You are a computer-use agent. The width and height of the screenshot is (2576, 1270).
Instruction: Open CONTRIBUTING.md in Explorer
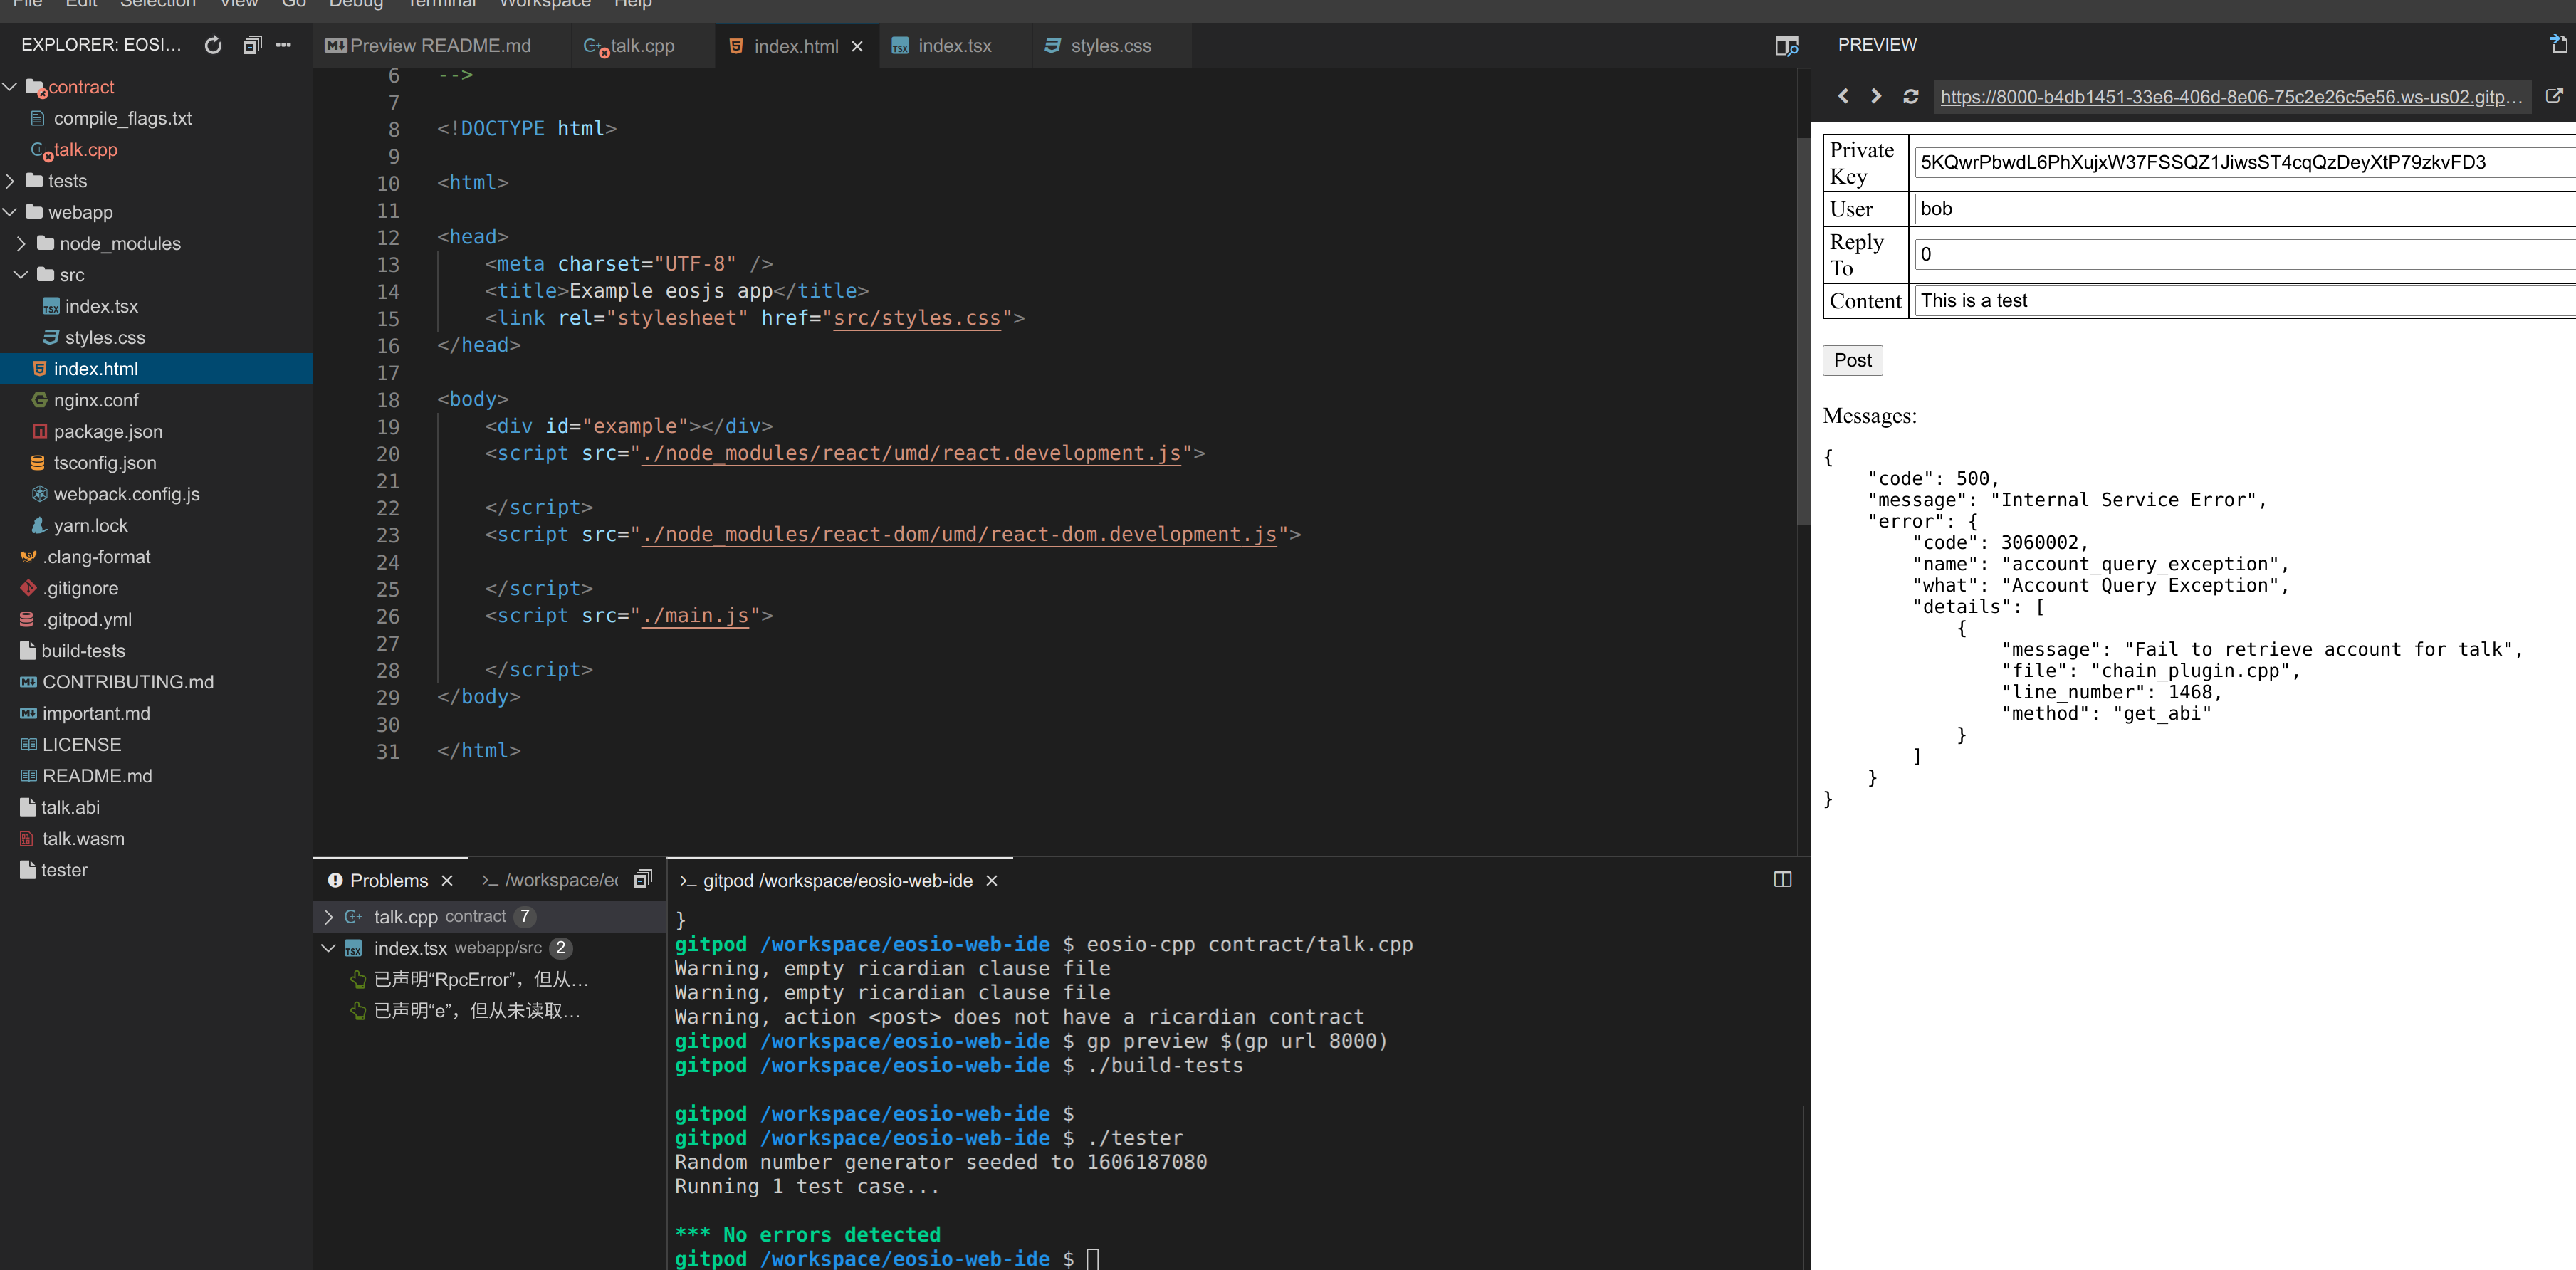click(x=127, y=682)
